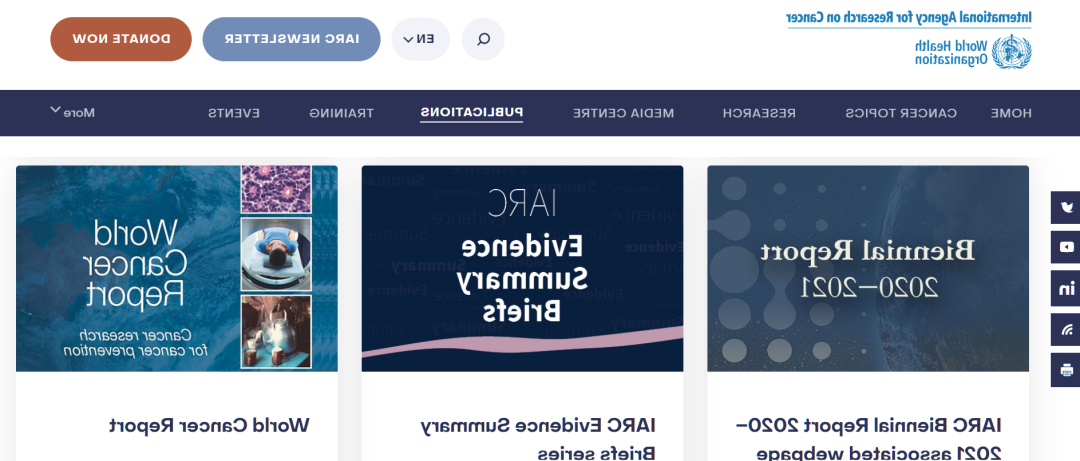Click the LinkedIn sidebar icon
The image size is (1080, 461).
coord(1066,289)
